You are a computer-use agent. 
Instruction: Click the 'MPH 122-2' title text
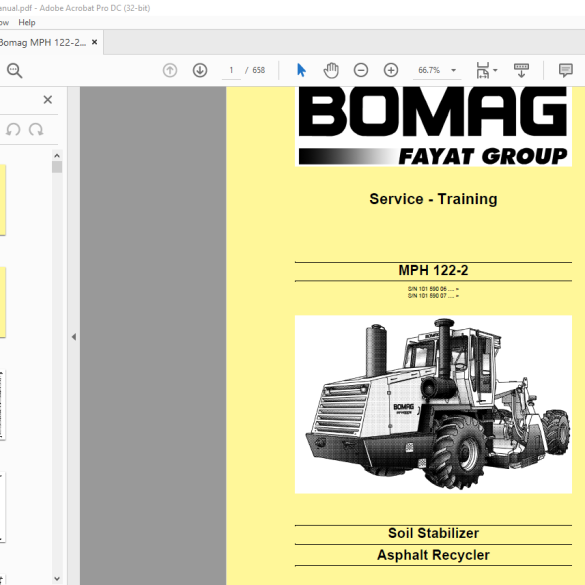(433, 270)
